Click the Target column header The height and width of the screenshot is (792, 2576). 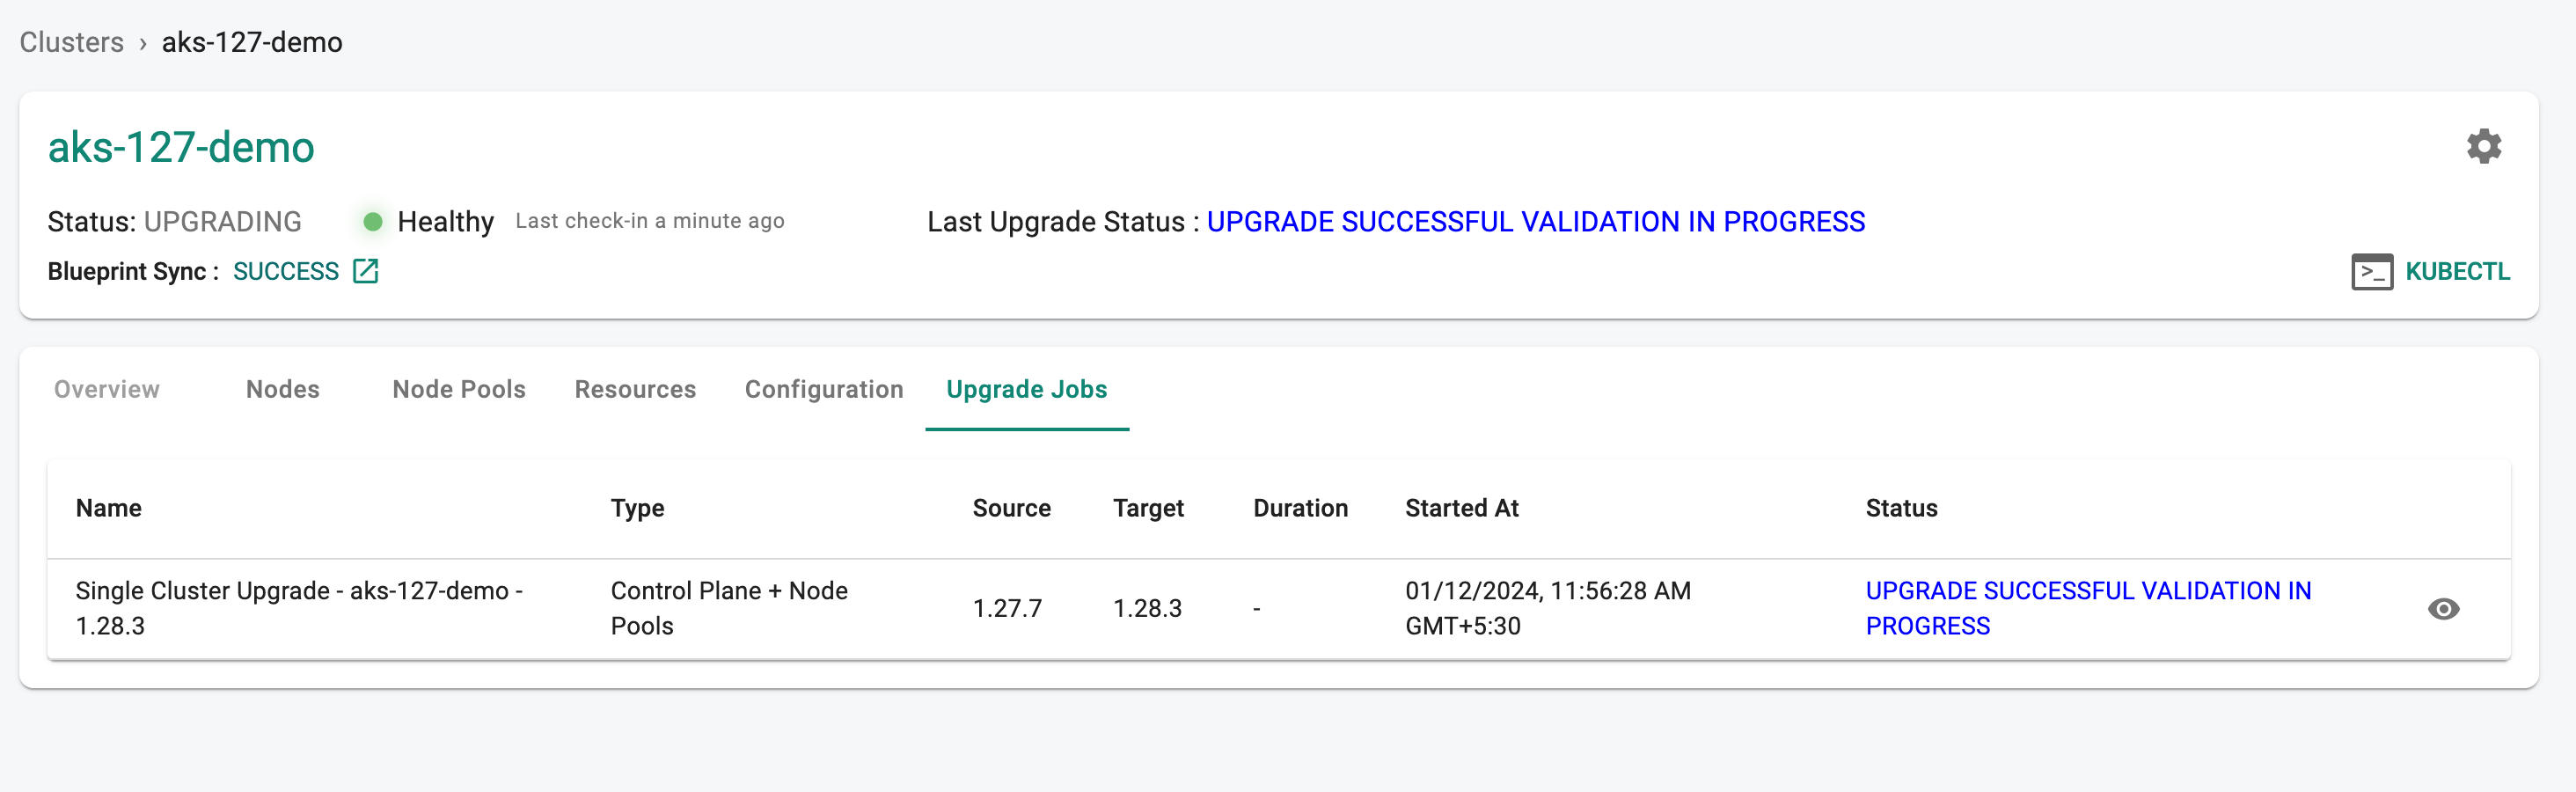pos(1148,508)
